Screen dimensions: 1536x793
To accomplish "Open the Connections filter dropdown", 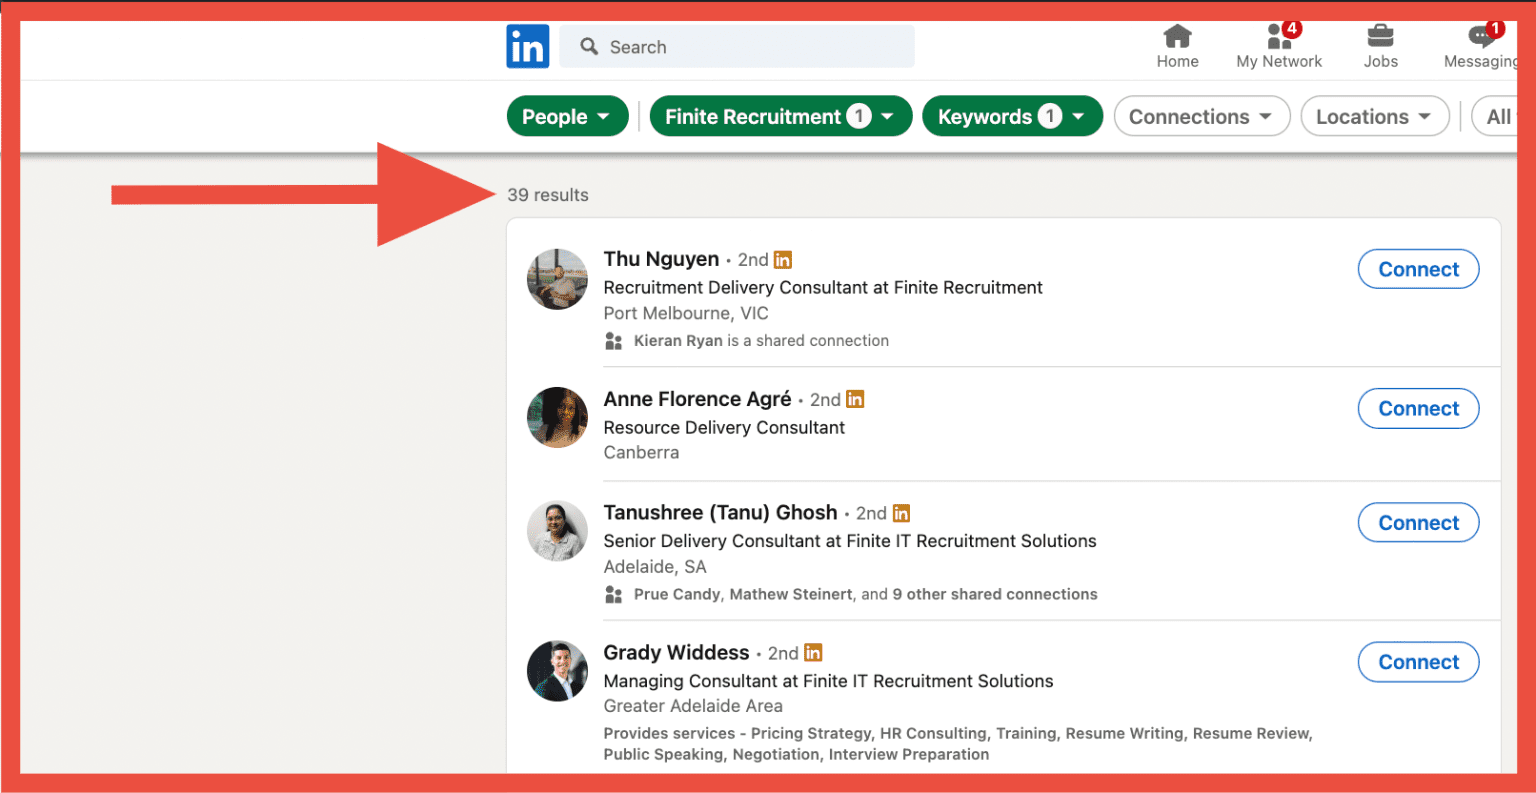I will 1202,117.
